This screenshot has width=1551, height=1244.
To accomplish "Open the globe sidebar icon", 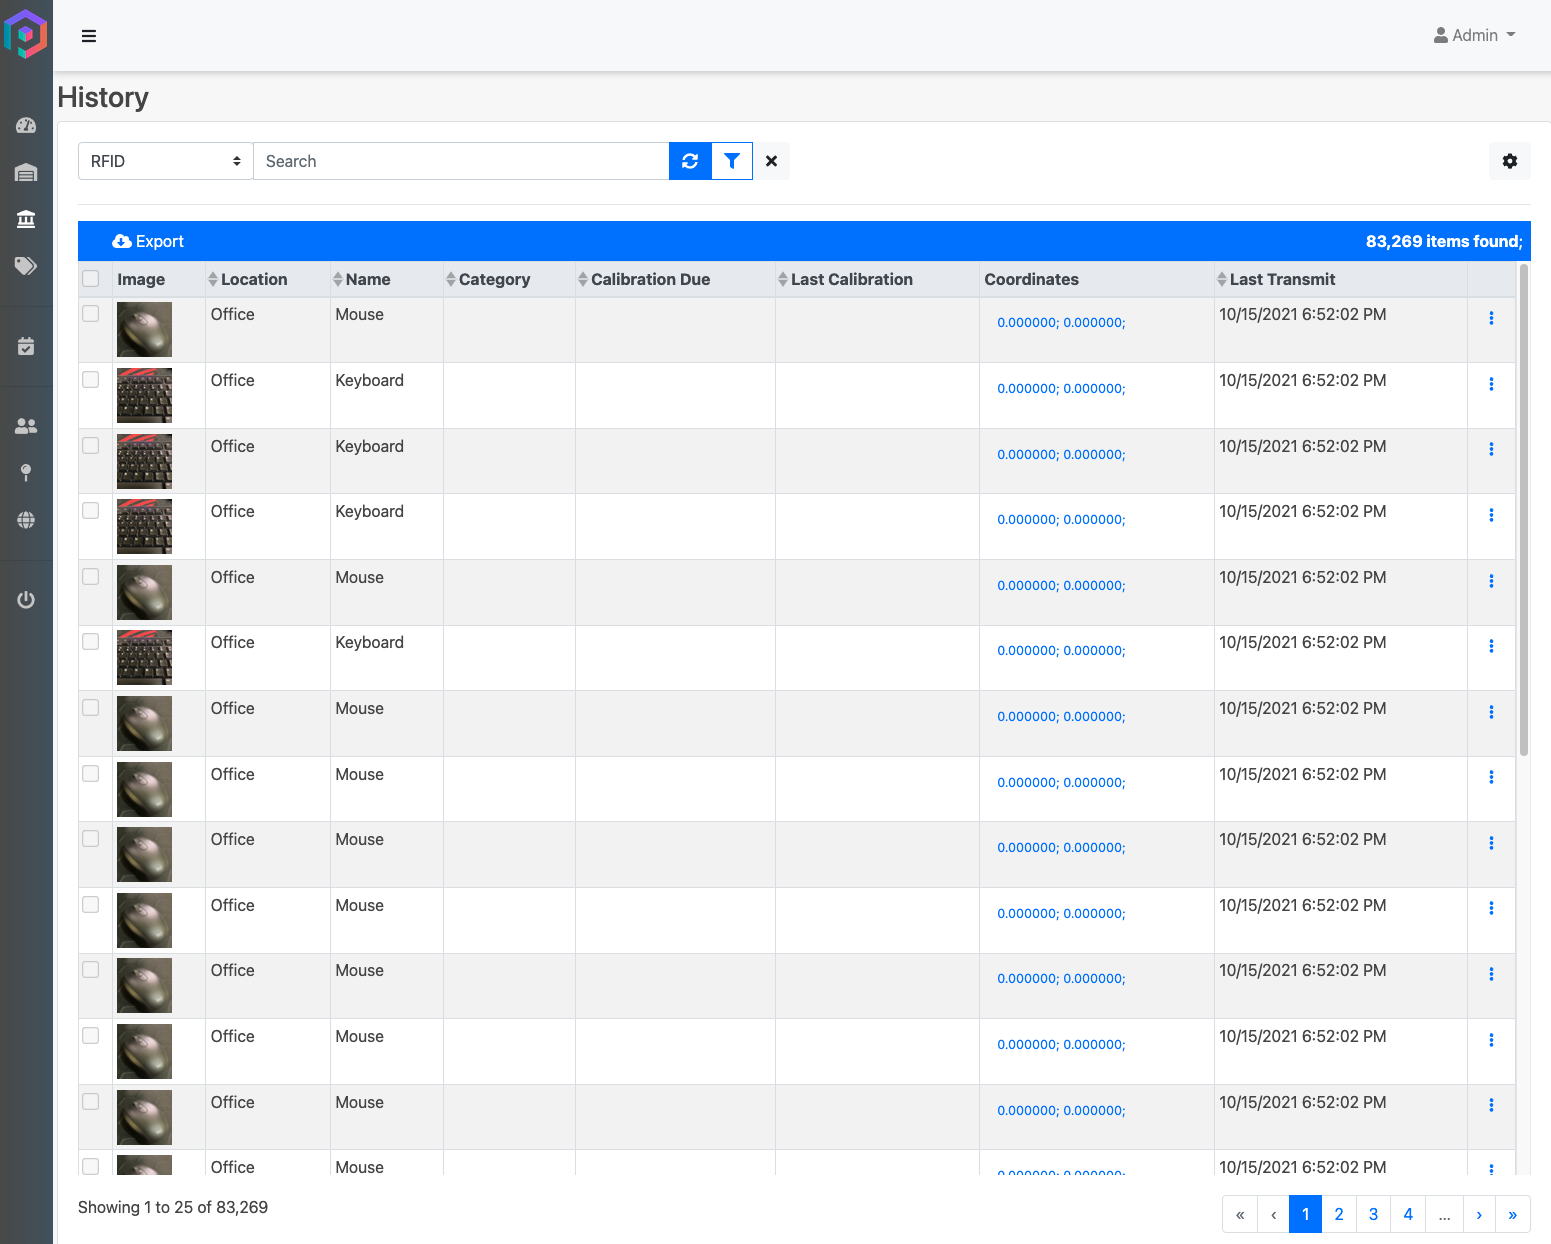I will tap(26, 520).
